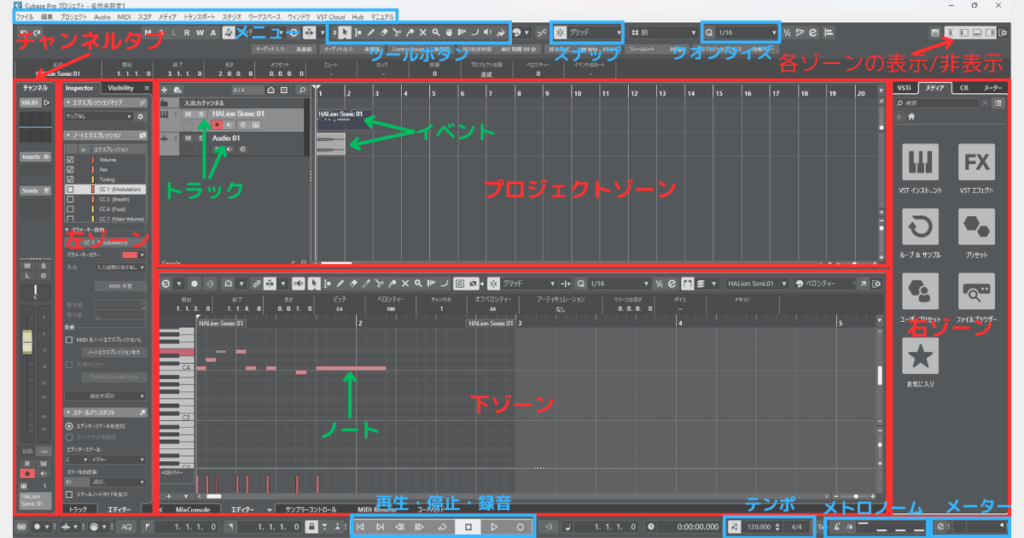Screen dimensions: 1024x538
Task: Solo the Audio 01 track
Action: (201, 138)
